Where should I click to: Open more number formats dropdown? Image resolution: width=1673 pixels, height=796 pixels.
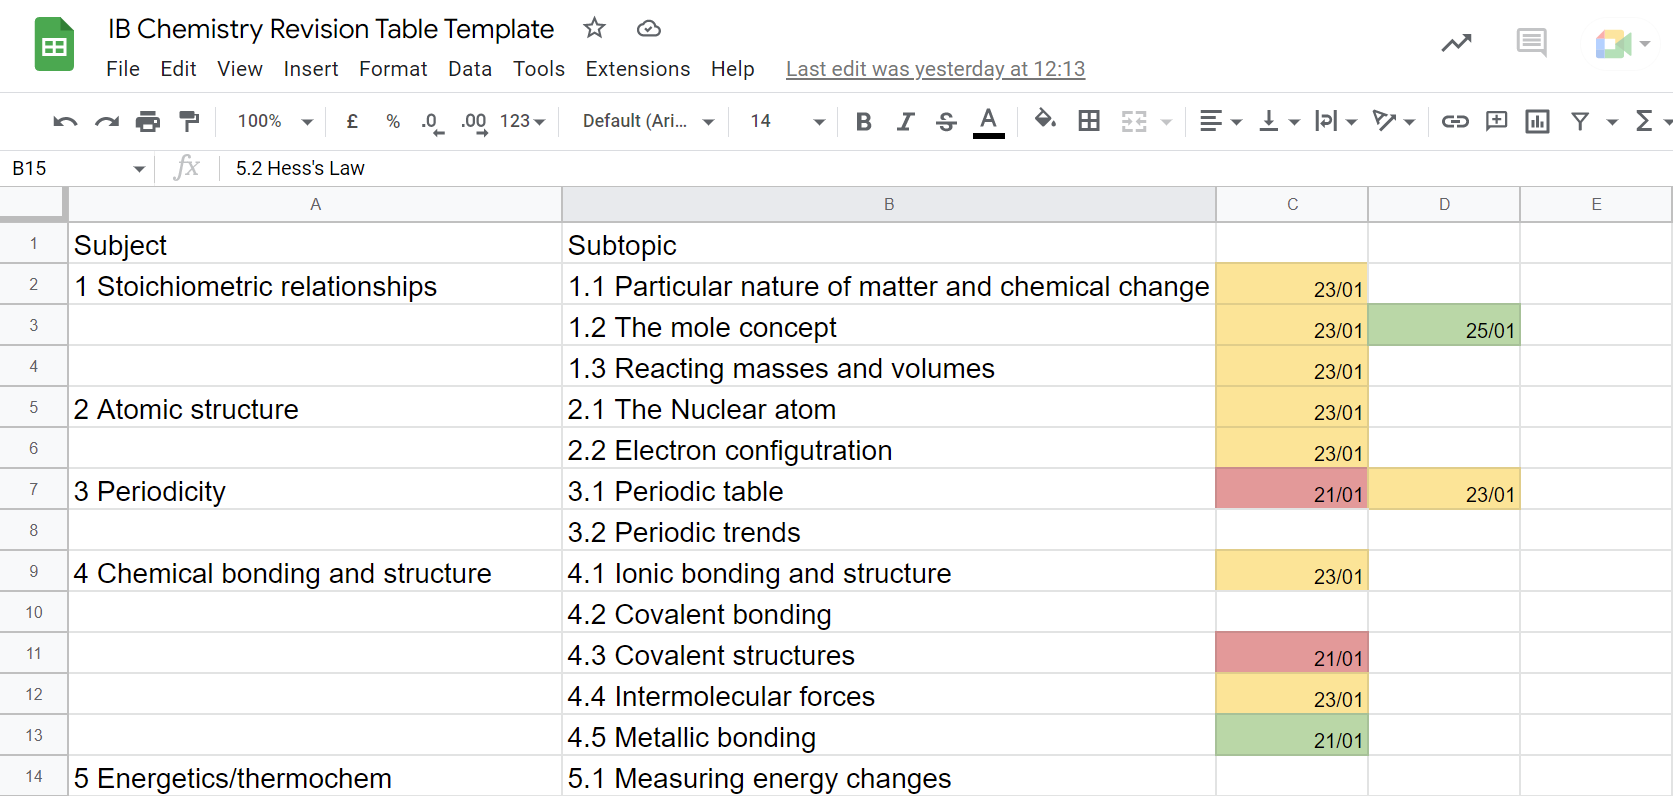[x=522, y=121]
